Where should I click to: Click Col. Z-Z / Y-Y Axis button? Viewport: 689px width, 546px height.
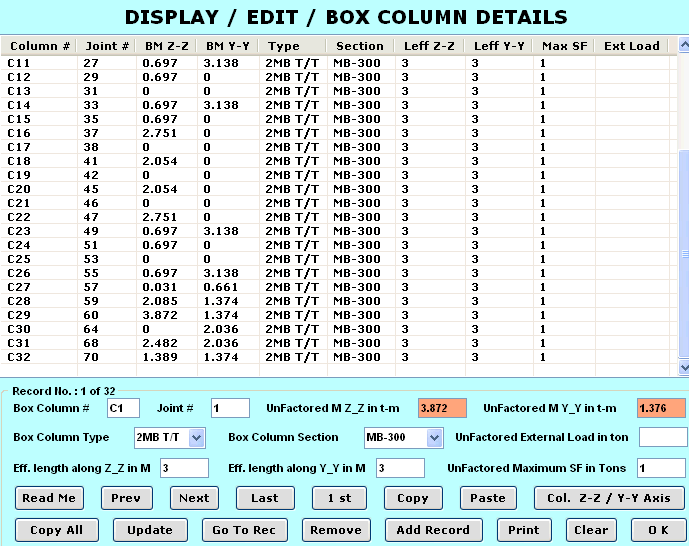pos(609,498)
